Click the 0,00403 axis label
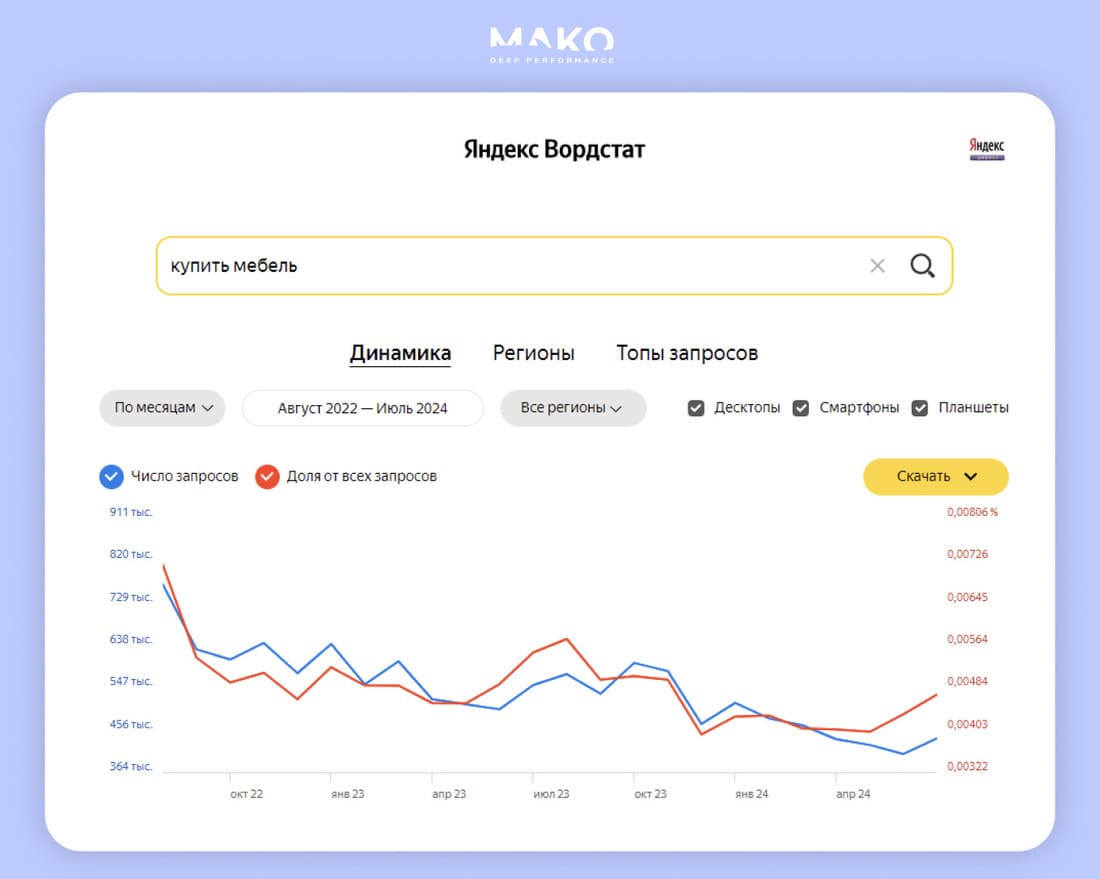 point(967,724)
